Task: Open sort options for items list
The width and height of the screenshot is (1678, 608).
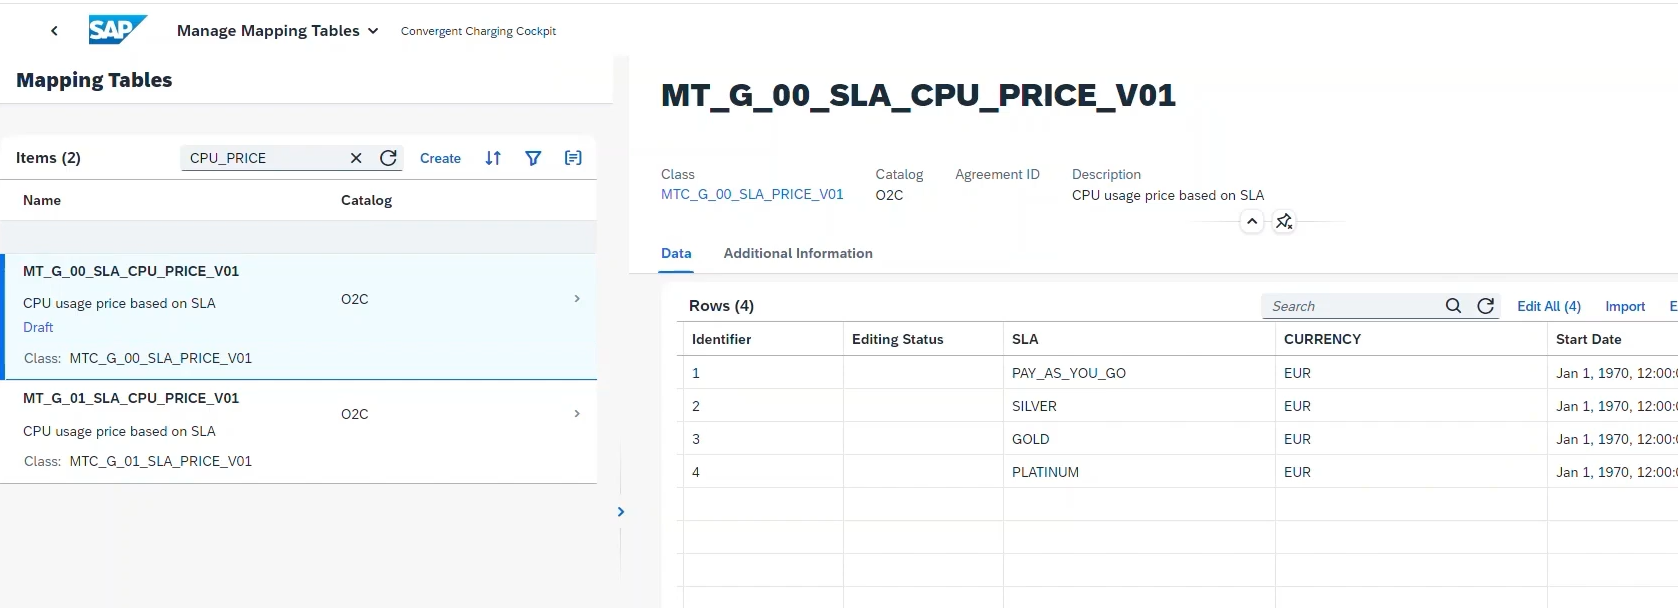Action: click(x=493, y=158)
